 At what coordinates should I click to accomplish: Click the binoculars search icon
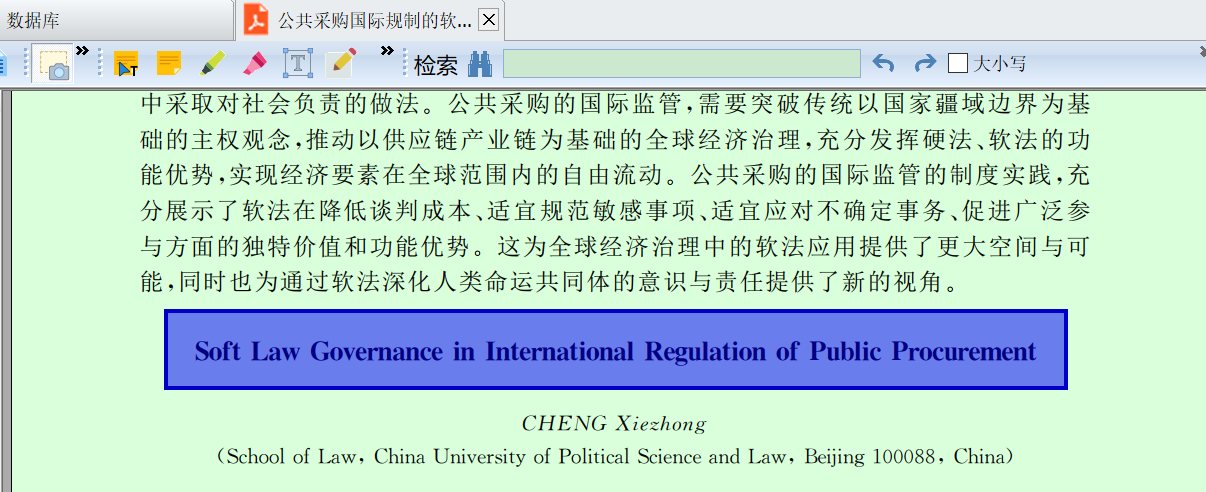480,64
